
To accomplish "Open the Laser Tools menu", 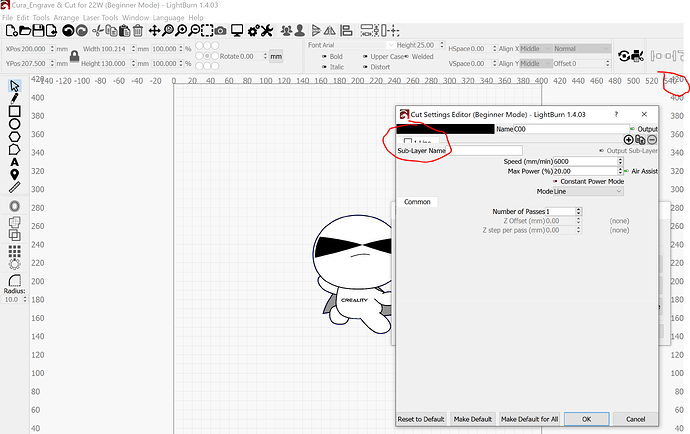I will [x=100, y=18].
